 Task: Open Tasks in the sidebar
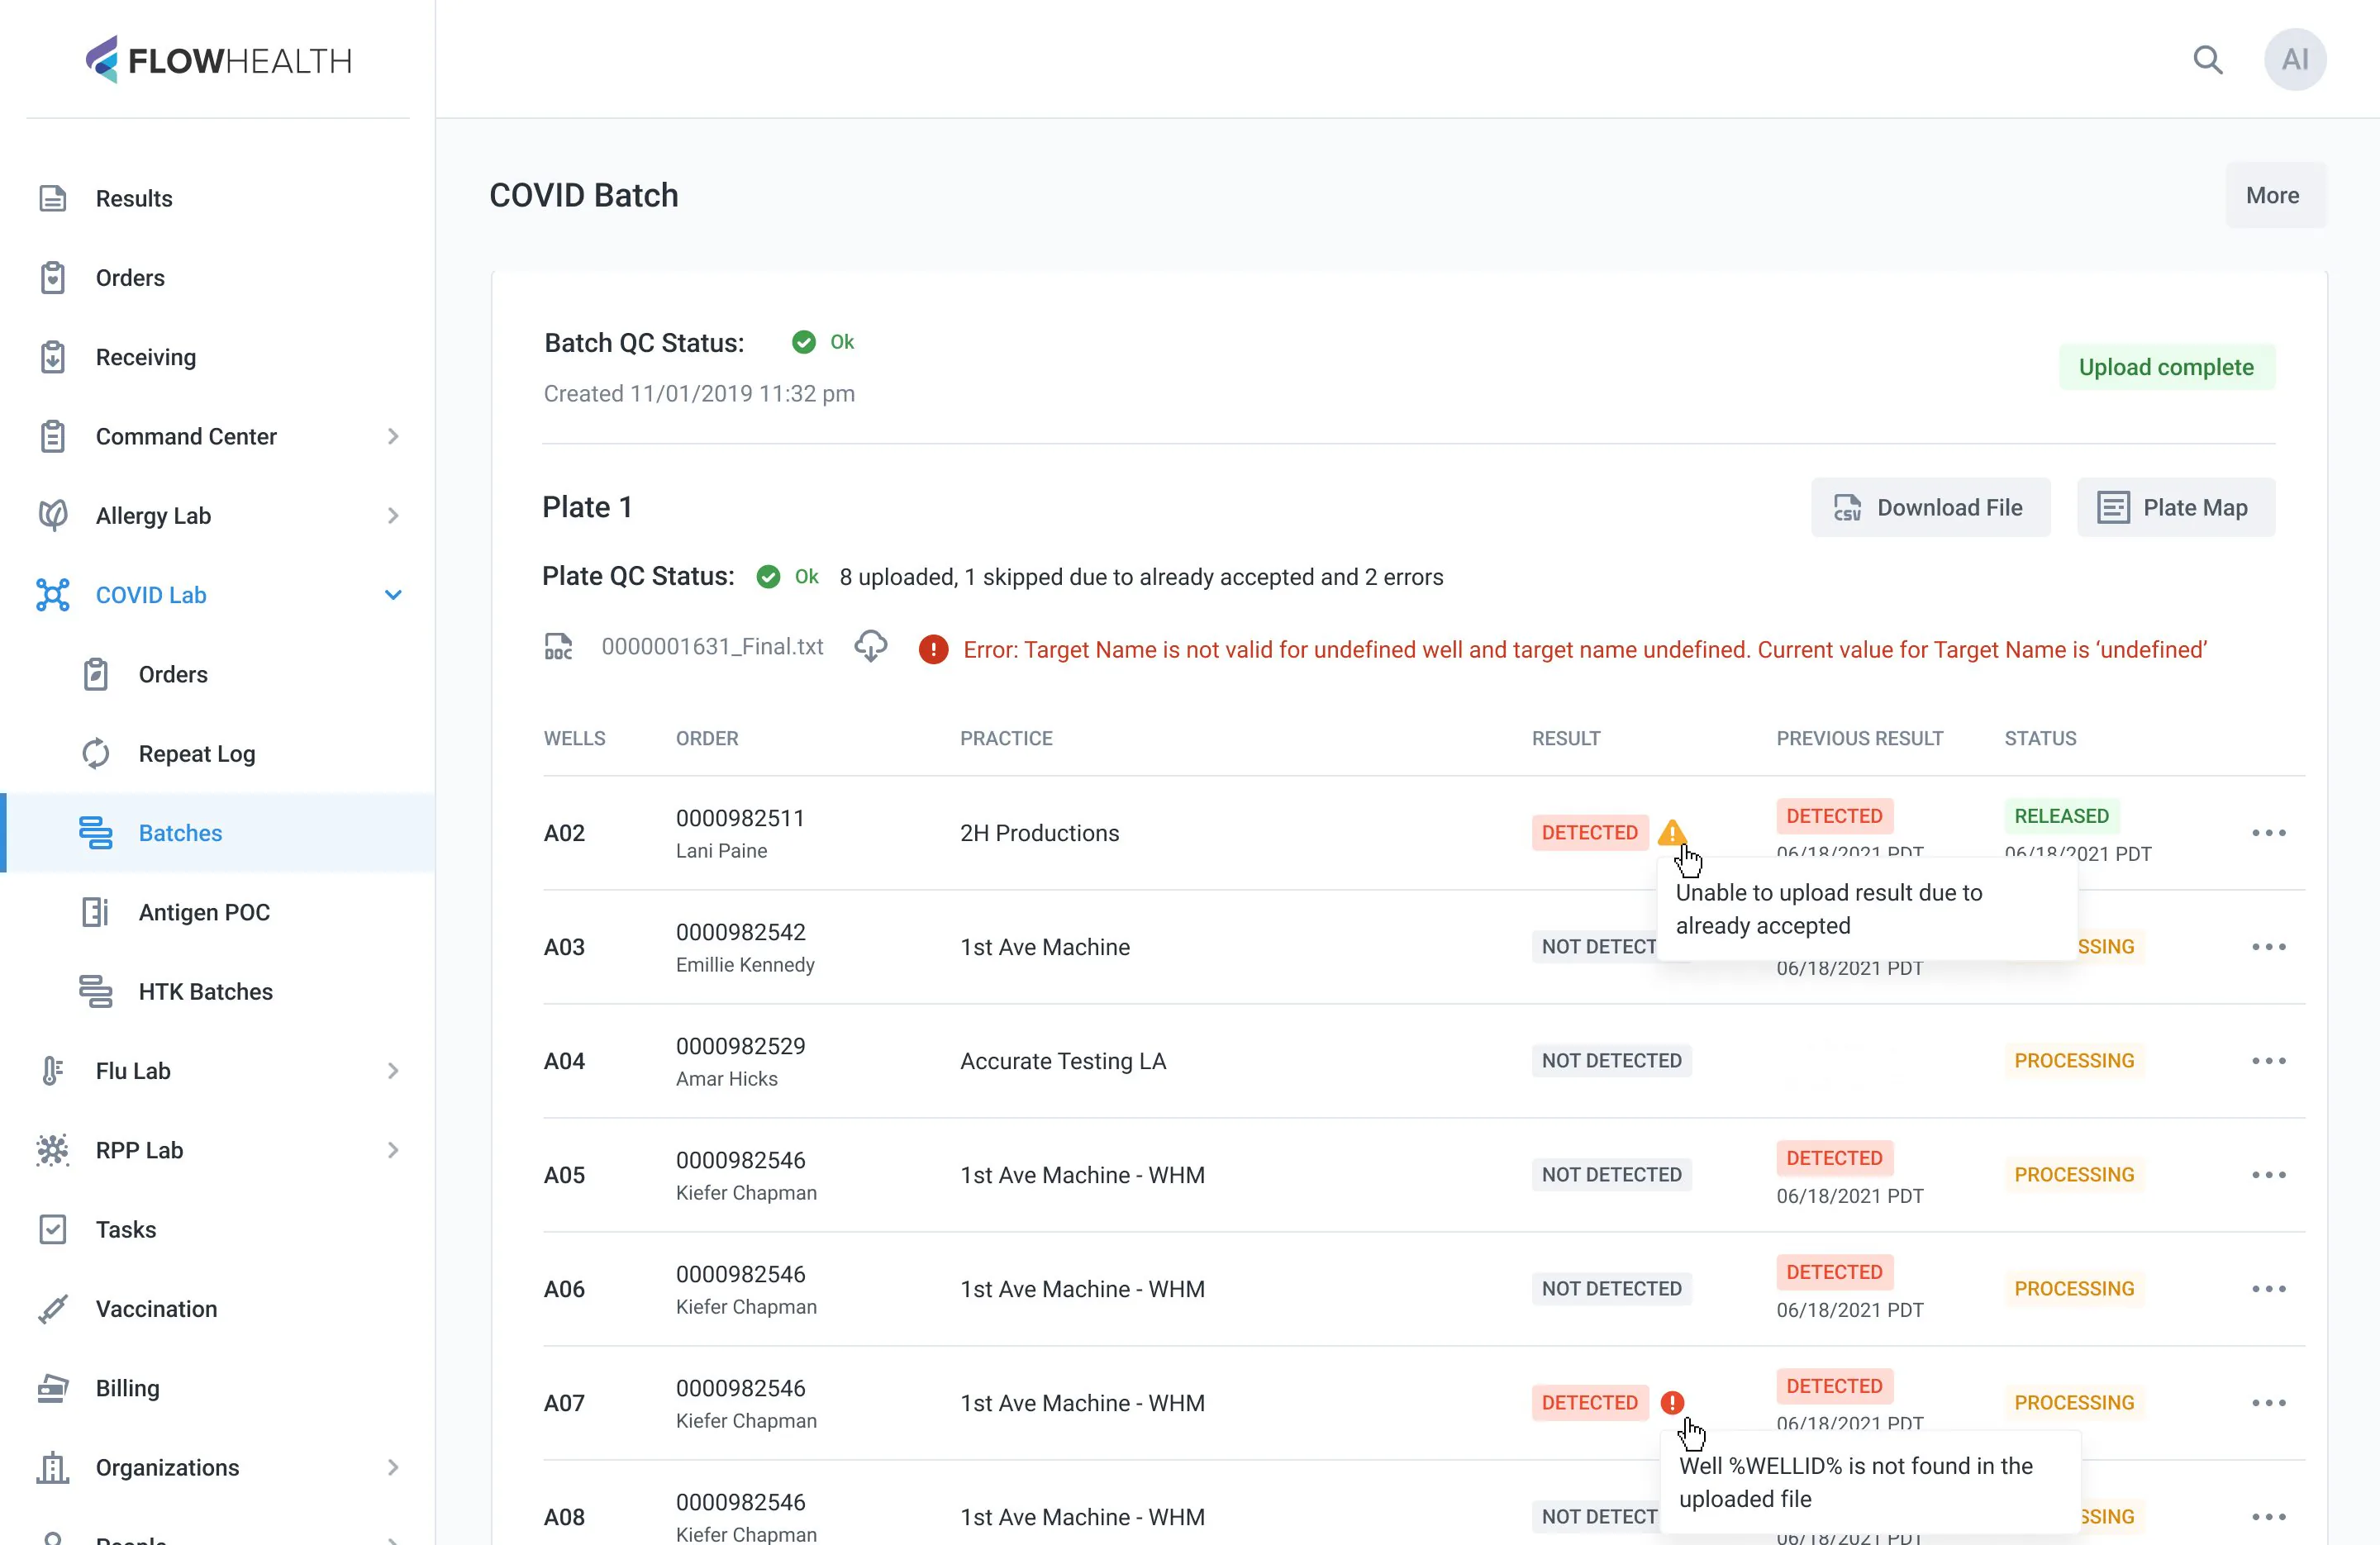(x=218, y=1230)
